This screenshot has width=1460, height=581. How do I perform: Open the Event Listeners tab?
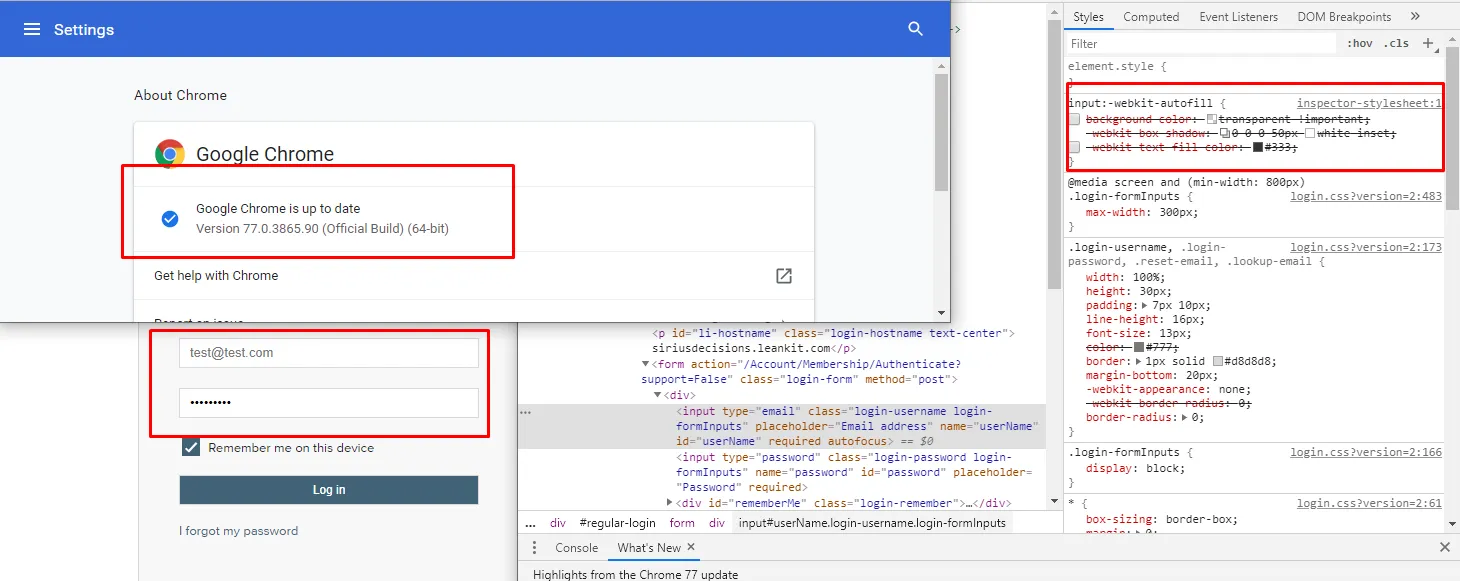[1238, 17]
